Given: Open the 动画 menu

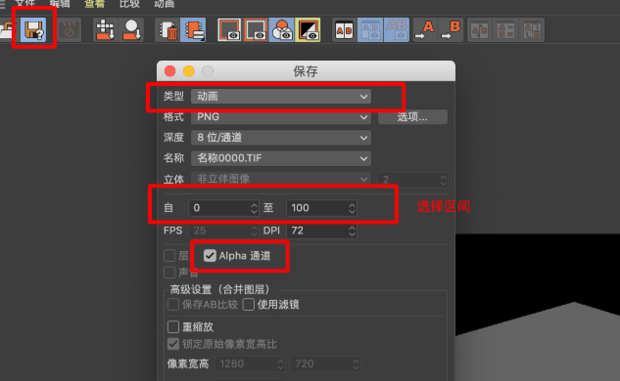Looking at the screenshot, I should (x=164, y=4).
